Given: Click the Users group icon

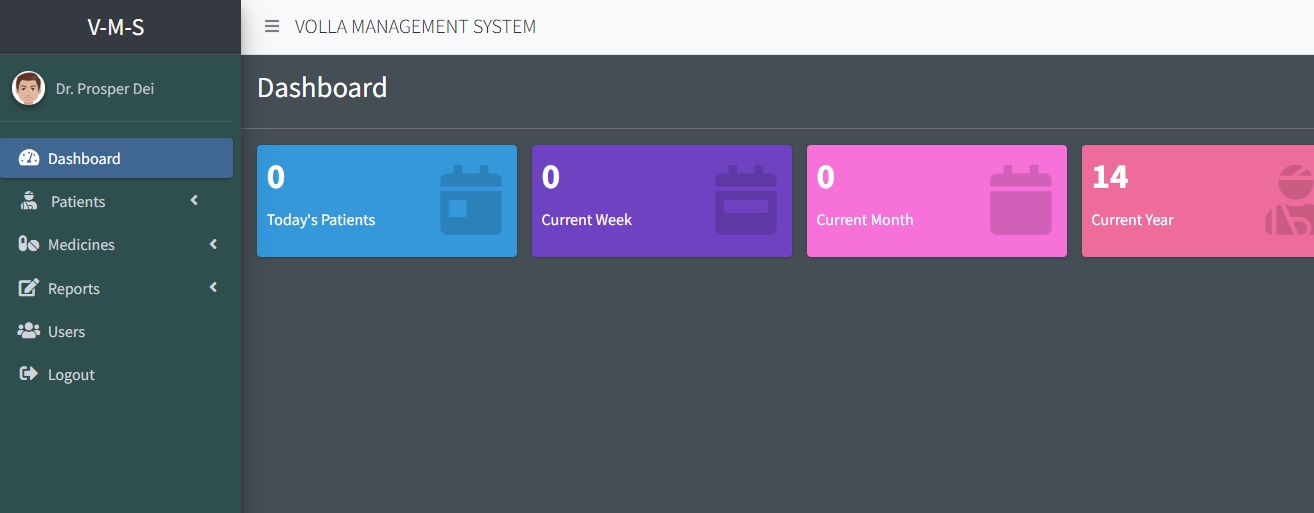Looking at the screenshot, I should click(x=29, y=331).
